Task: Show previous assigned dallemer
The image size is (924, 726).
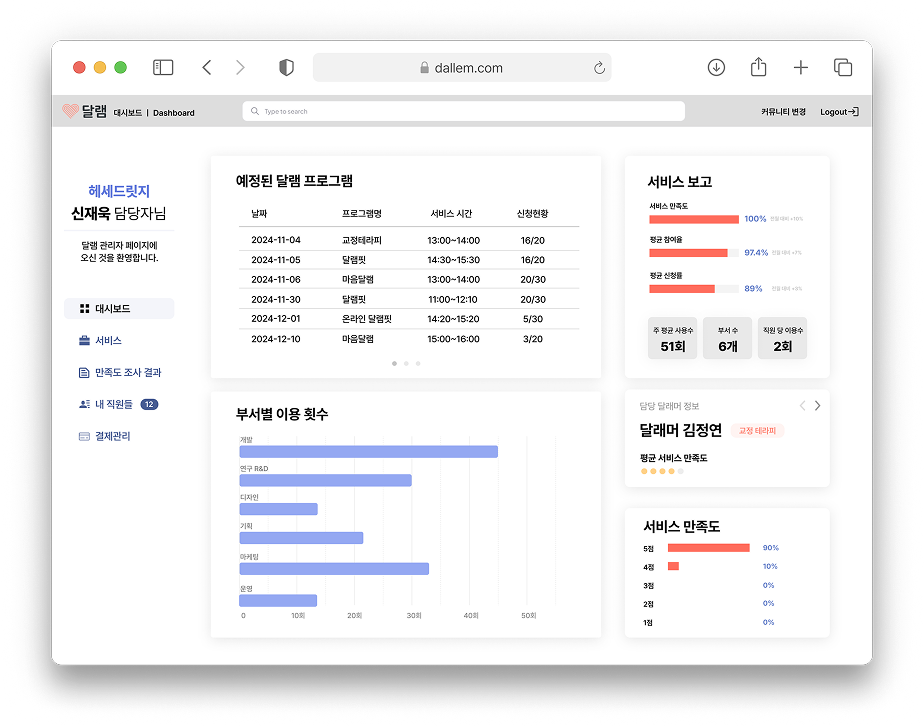Action: 802,405
